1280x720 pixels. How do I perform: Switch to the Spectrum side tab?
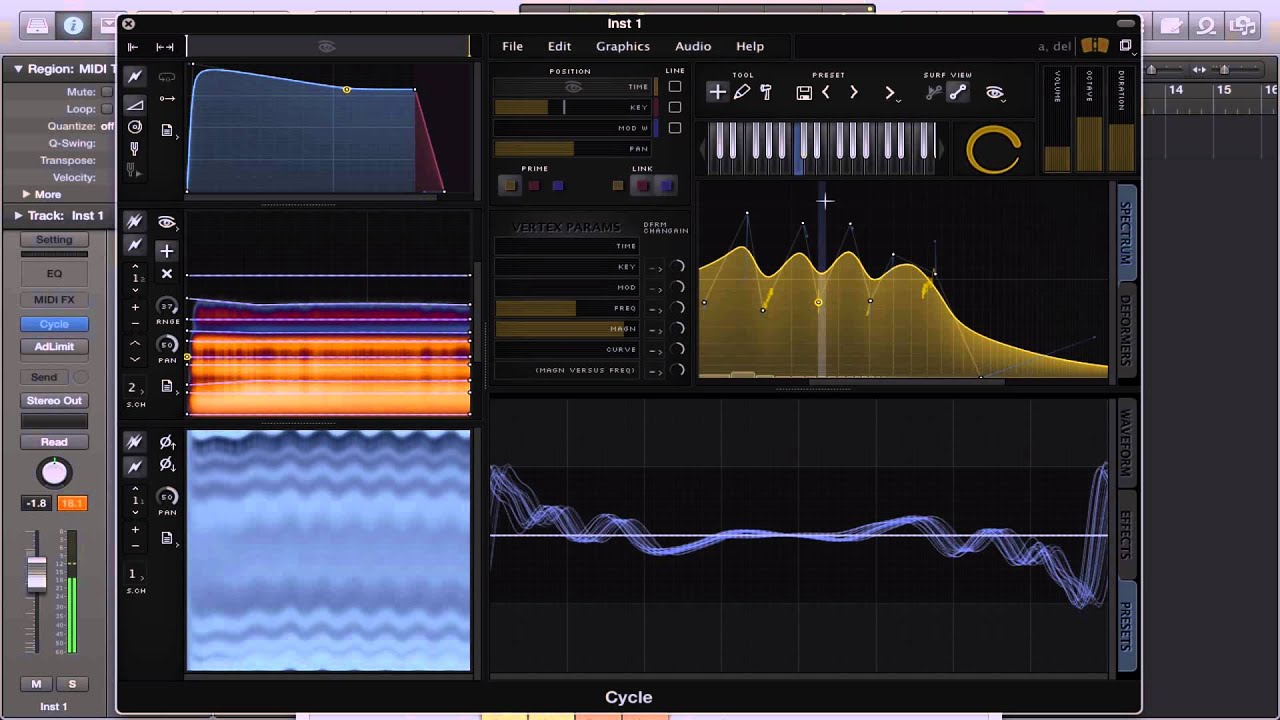[x=1126, y=233]
